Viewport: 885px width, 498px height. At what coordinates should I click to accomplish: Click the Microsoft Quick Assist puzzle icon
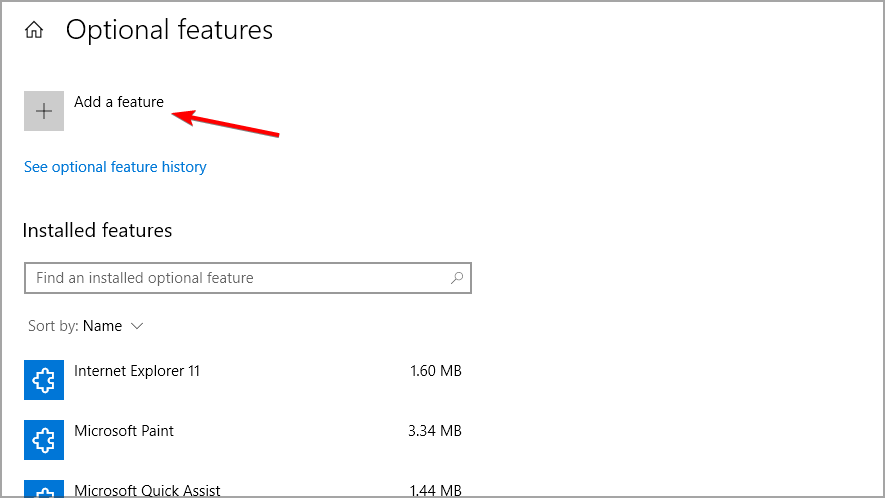coord(44,491)
